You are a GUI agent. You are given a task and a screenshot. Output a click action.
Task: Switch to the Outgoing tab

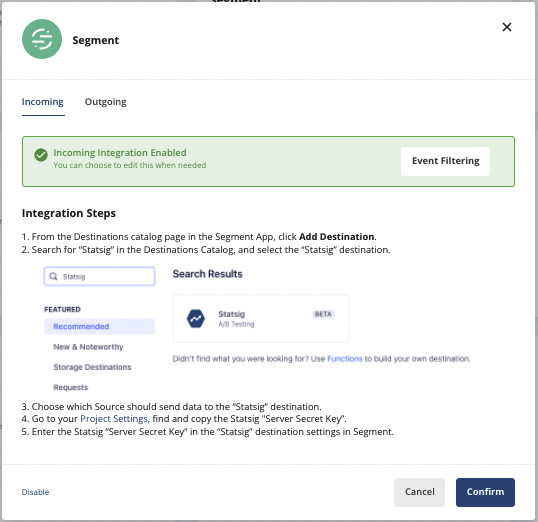click(x=105, y=102)
